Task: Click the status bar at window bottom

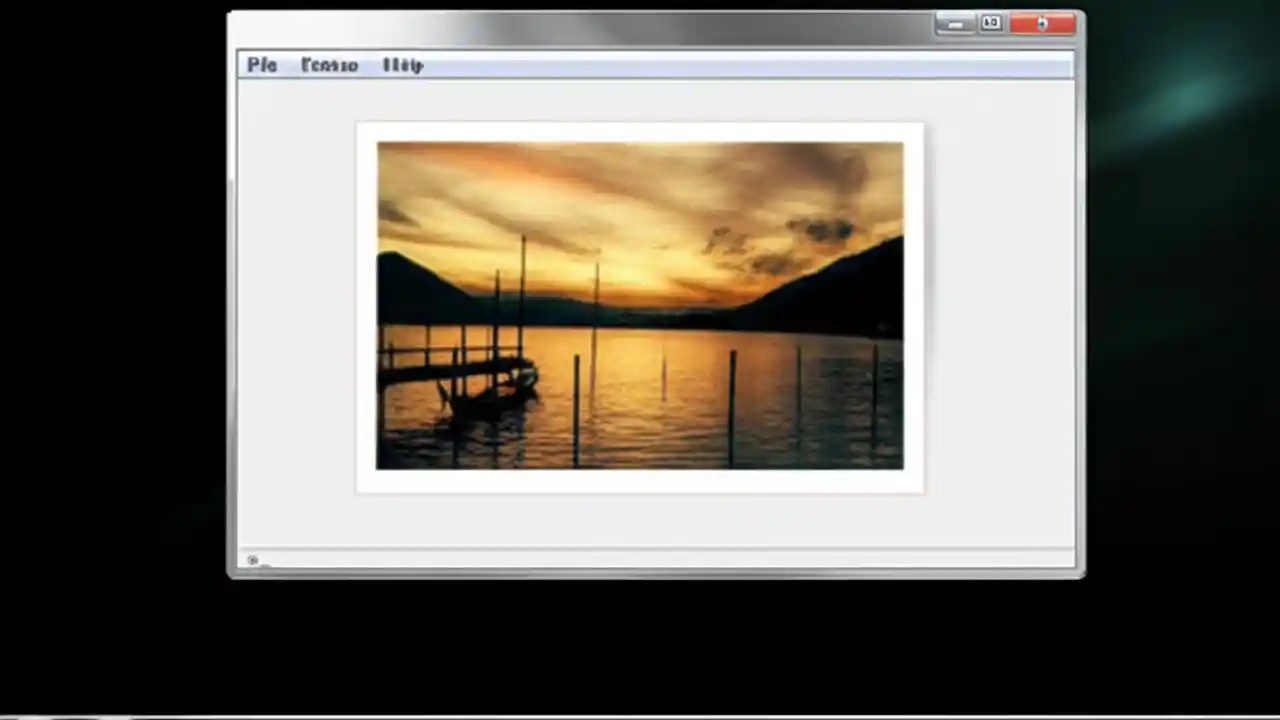Action: click(650, 560)
